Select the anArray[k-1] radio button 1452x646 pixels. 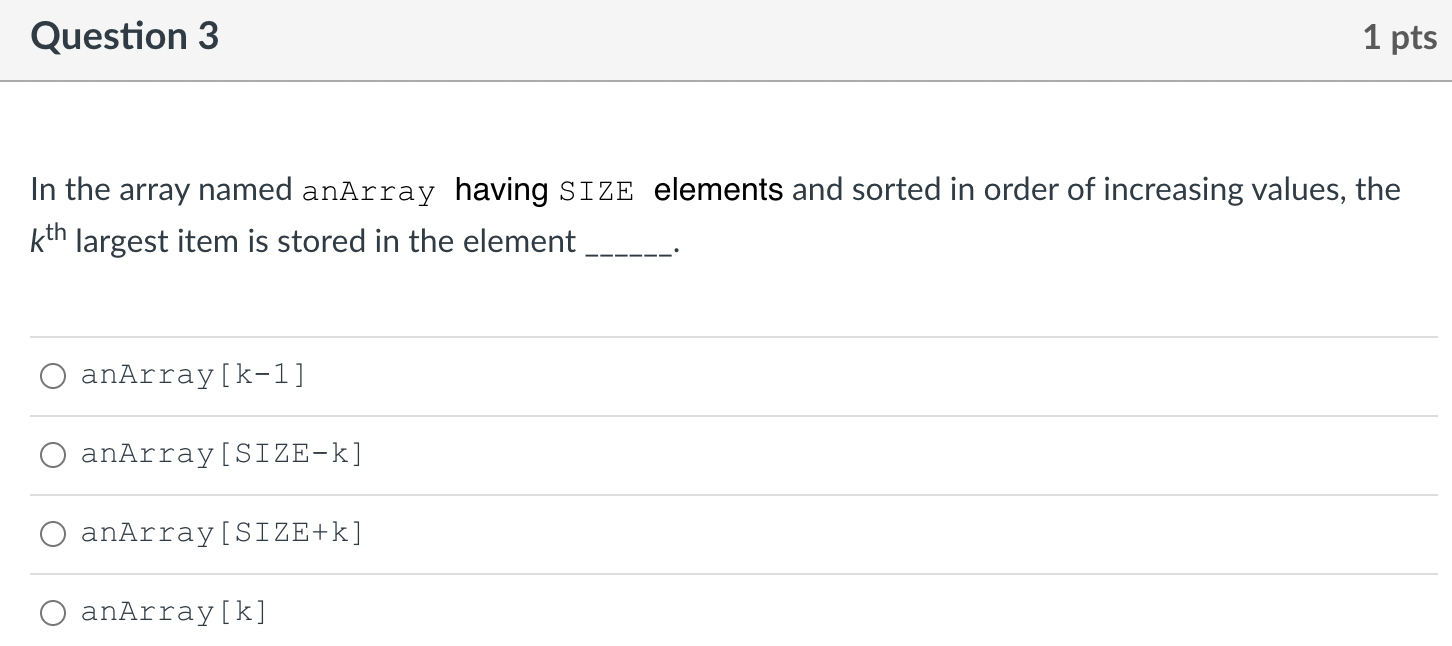[x=53, y=376]
